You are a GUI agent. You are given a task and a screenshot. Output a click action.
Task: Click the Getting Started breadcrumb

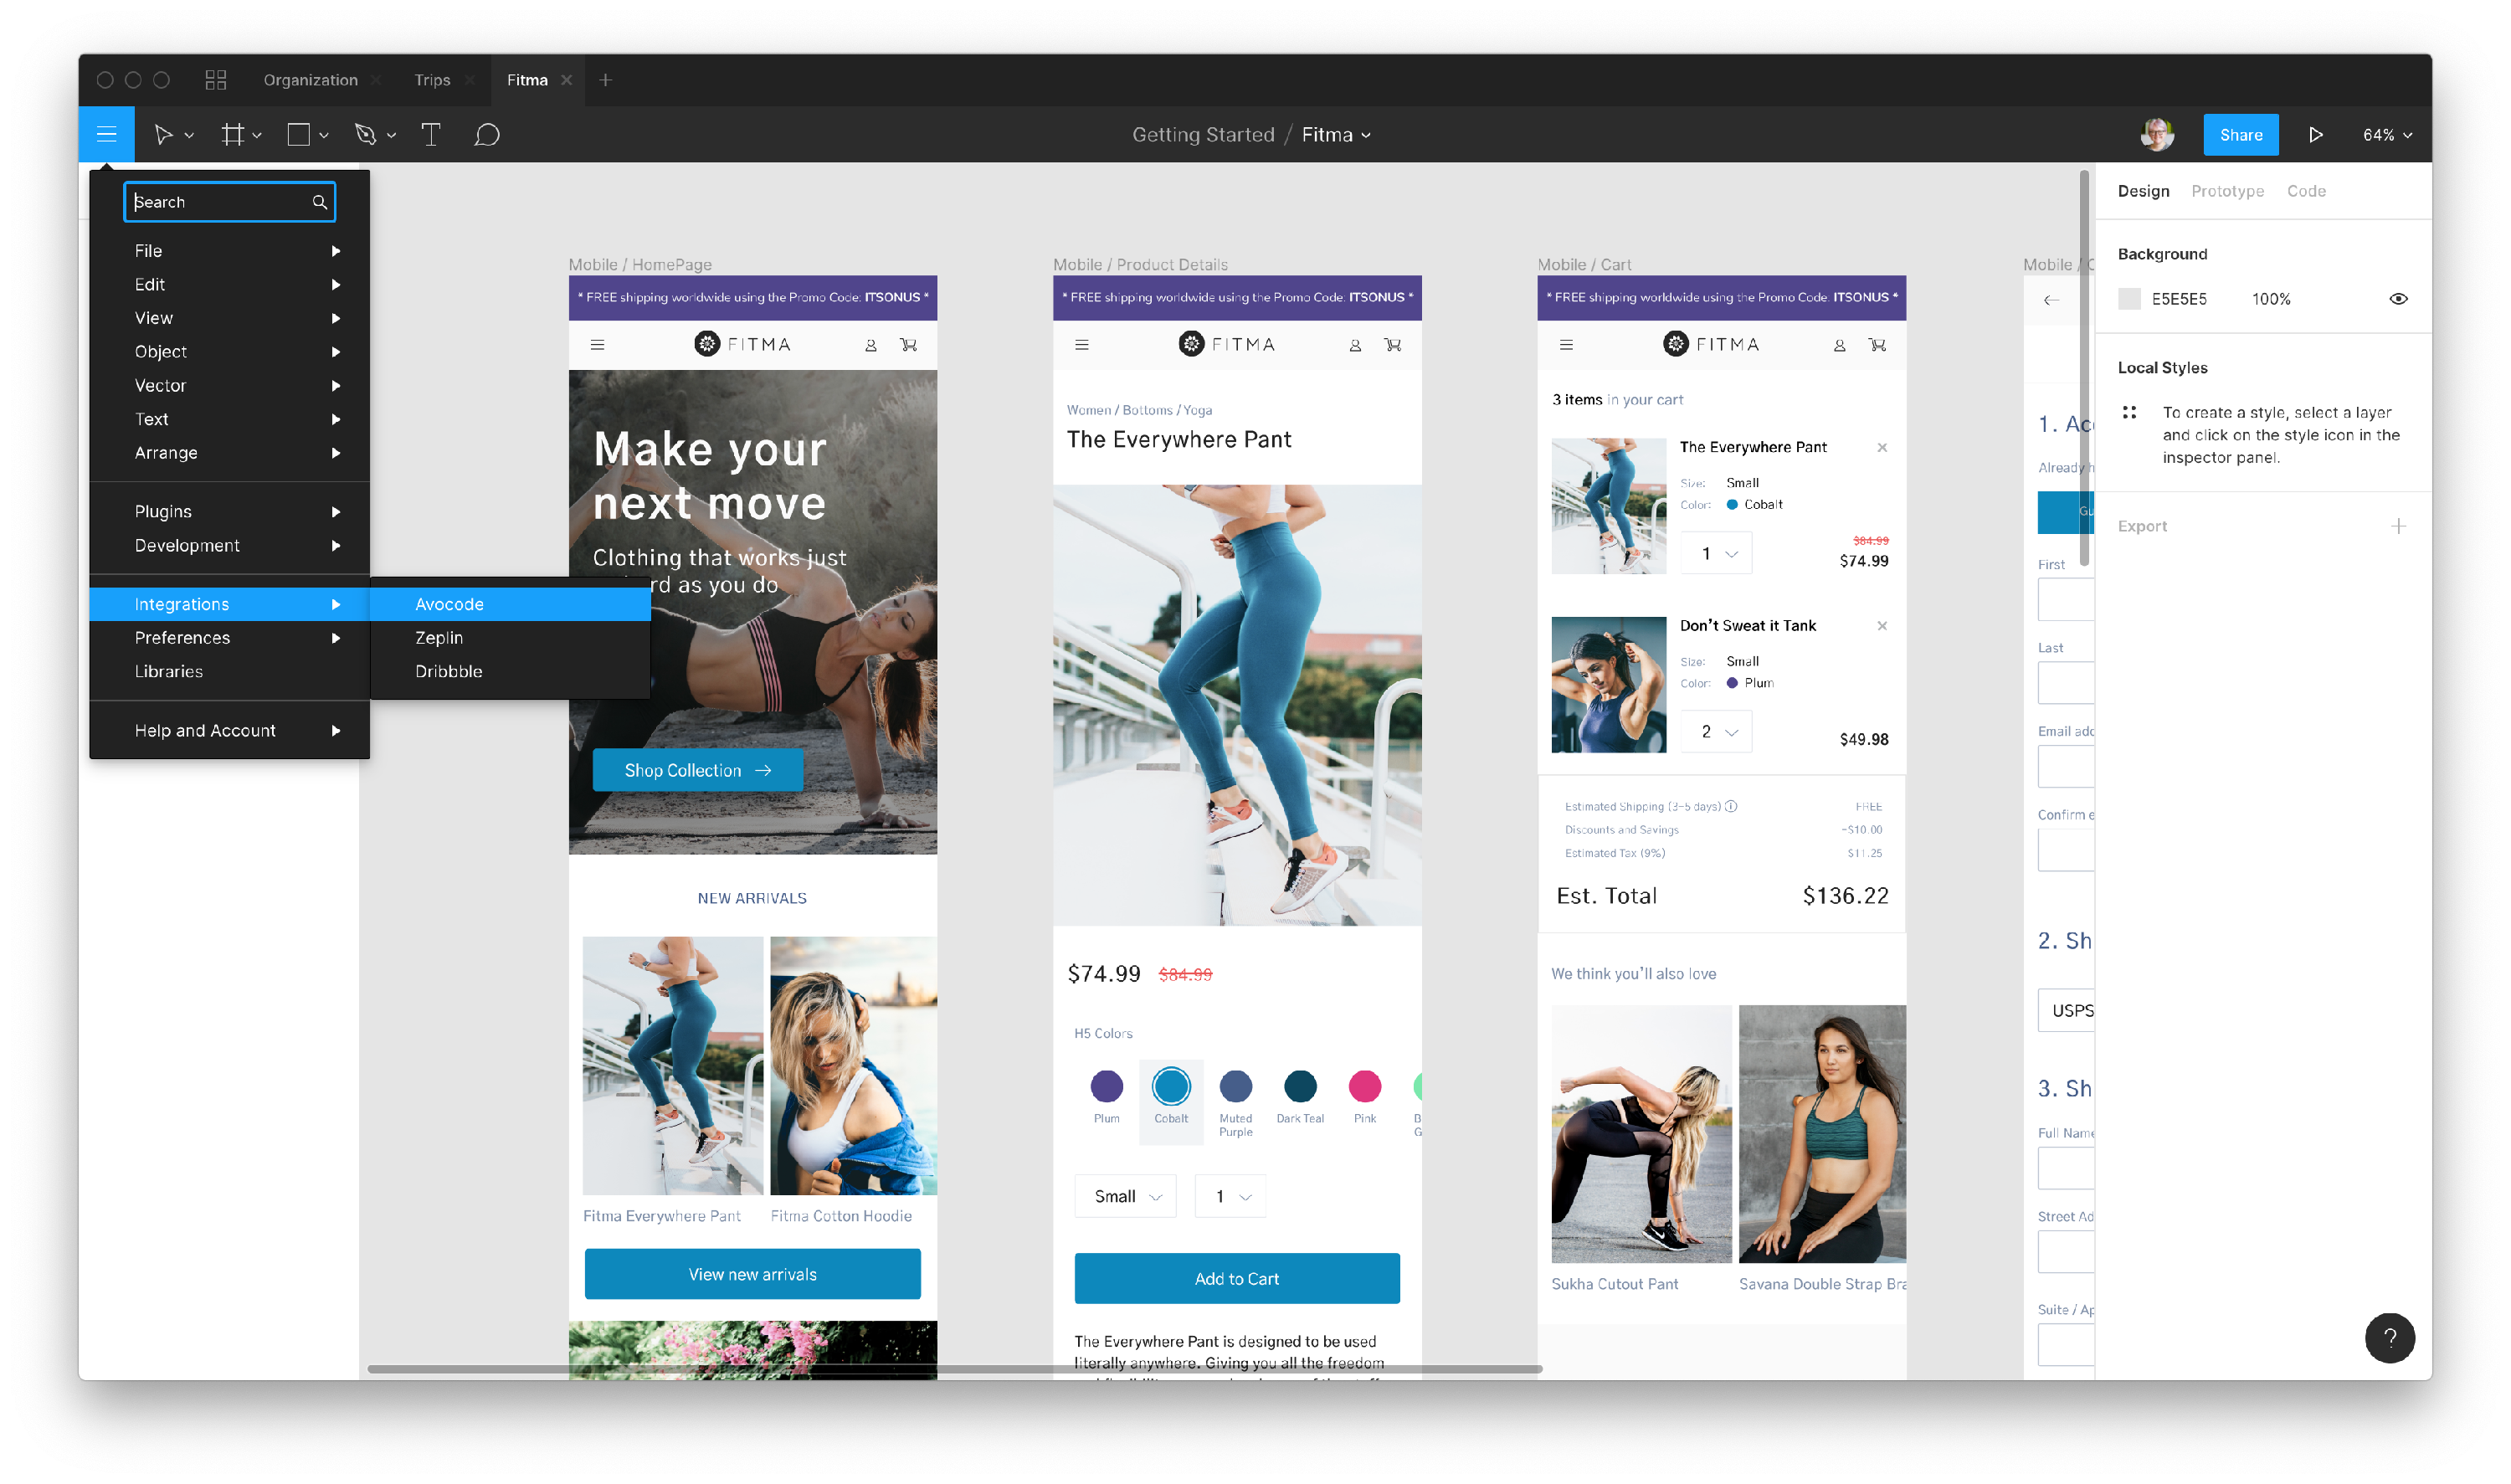[x=1203, y=134]
